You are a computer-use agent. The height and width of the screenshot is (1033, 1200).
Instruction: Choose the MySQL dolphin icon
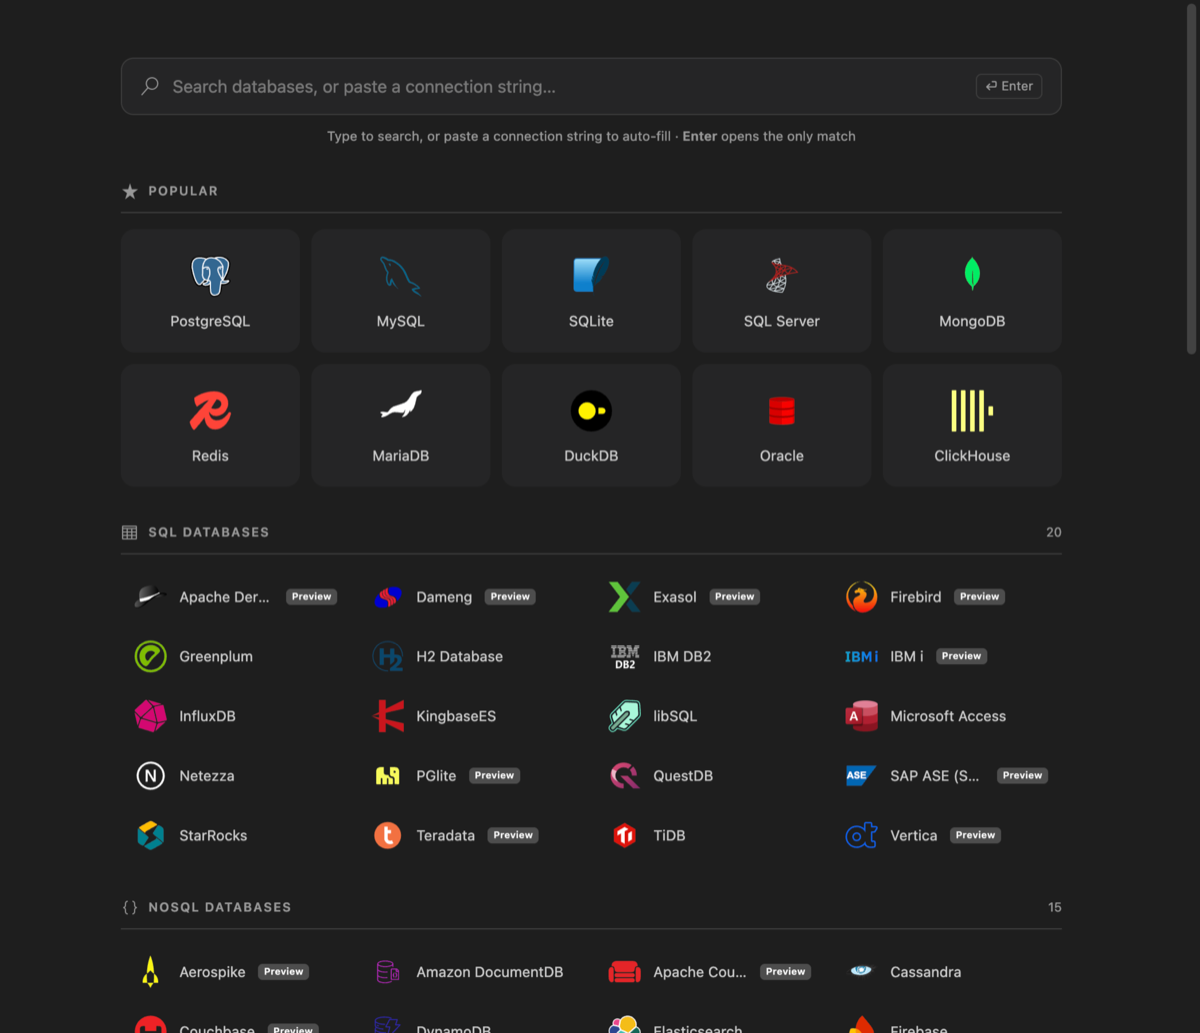point(400,275)
